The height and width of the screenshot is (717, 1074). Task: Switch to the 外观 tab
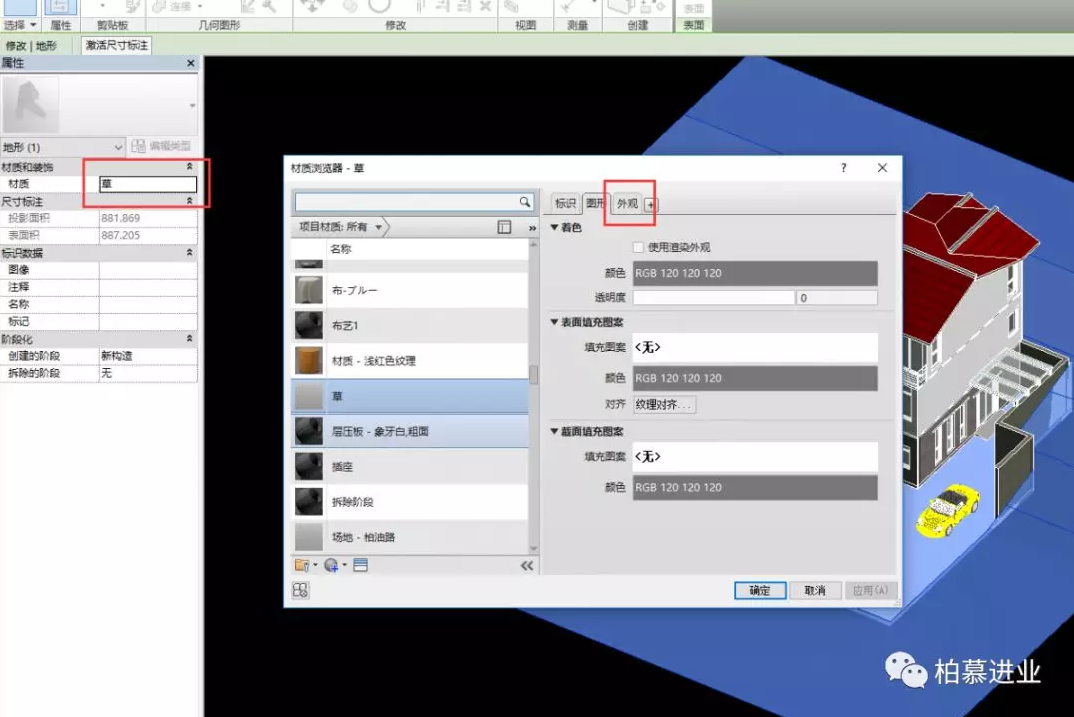point(627,203)
